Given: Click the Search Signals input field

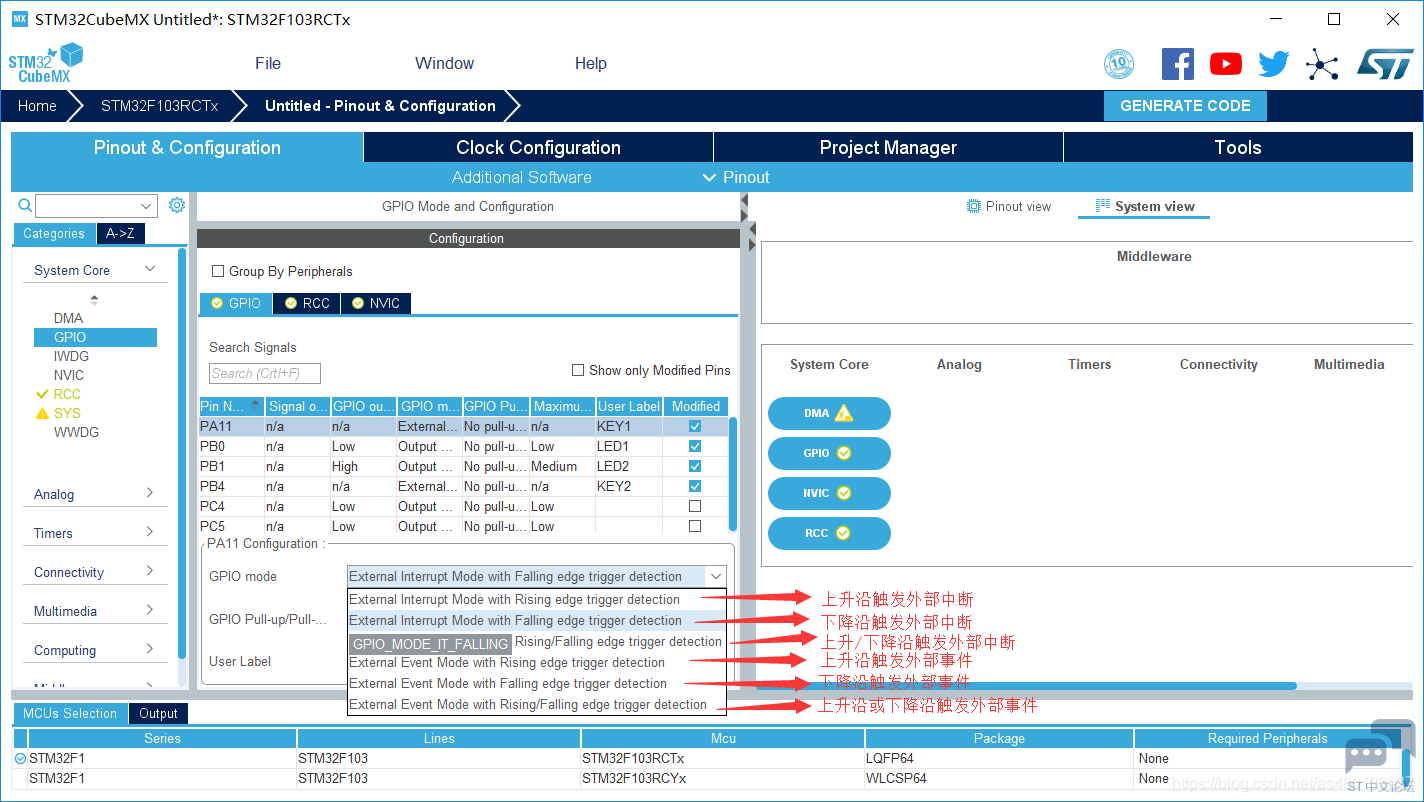Looking at the screenshot, I should [265, 373].
